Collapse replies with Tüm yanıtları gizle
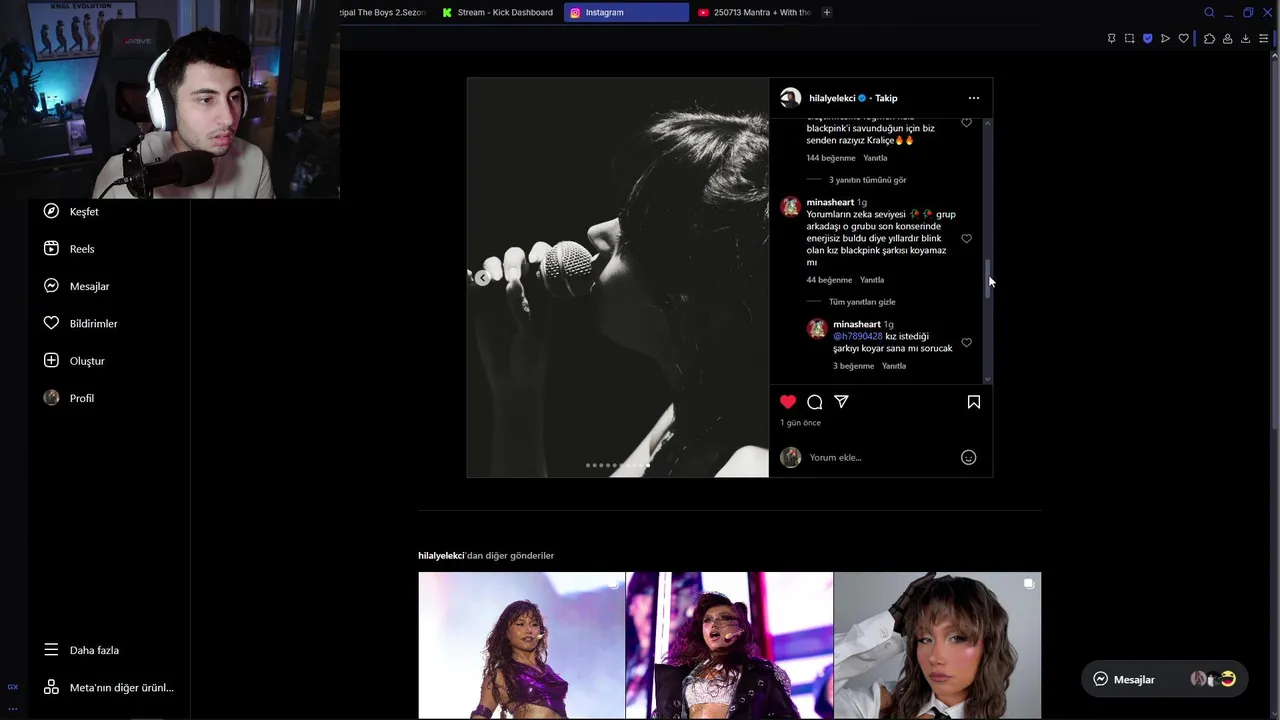Viewport: 1280px width, 720px height. [x=862, y=302]
